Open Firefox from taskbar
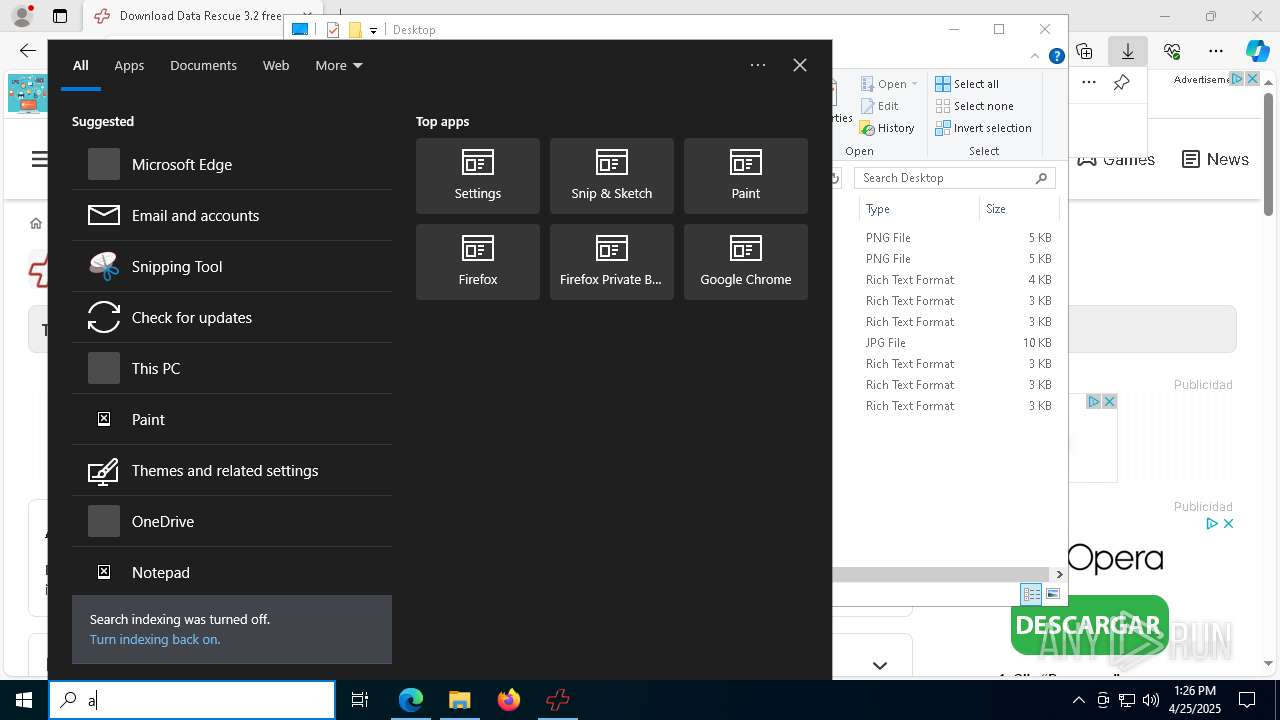1280x720 pixels. pyautogui.click(x=509, y=700)
